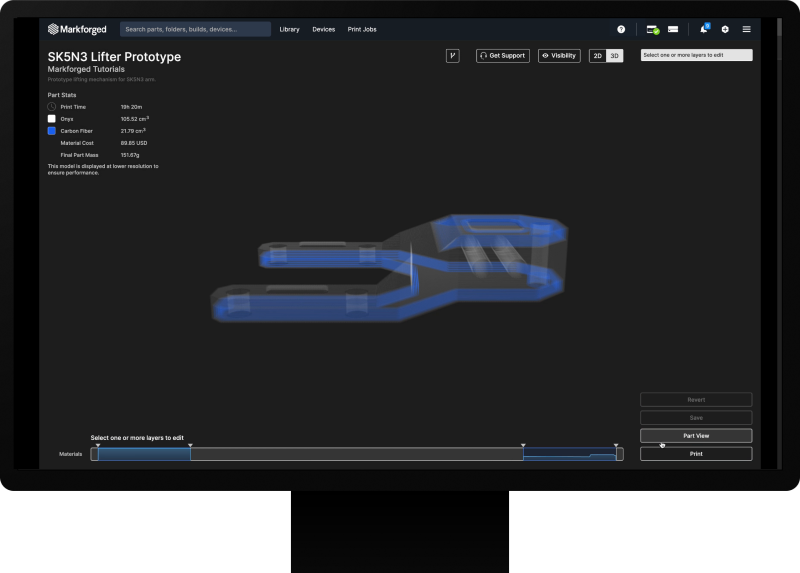The width and height of the screenshot is (800, 573).
Task: Click the SK5N3 Lifter Prototype title
Action: pyautogui.click(x=114, y=57)
